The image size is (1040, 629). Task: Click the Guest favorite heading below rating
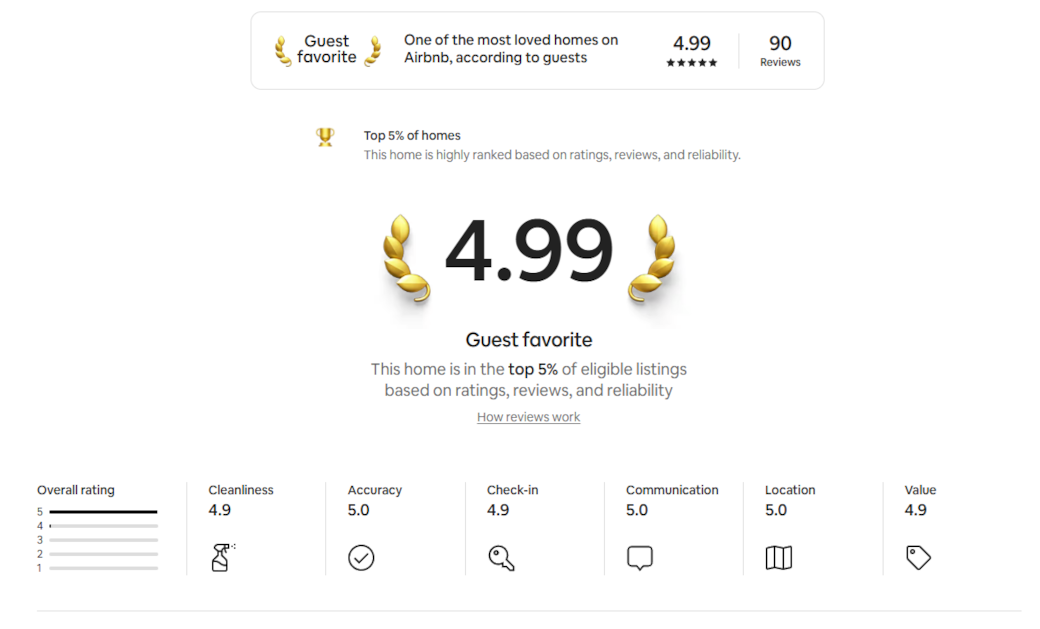pos(529,340)
